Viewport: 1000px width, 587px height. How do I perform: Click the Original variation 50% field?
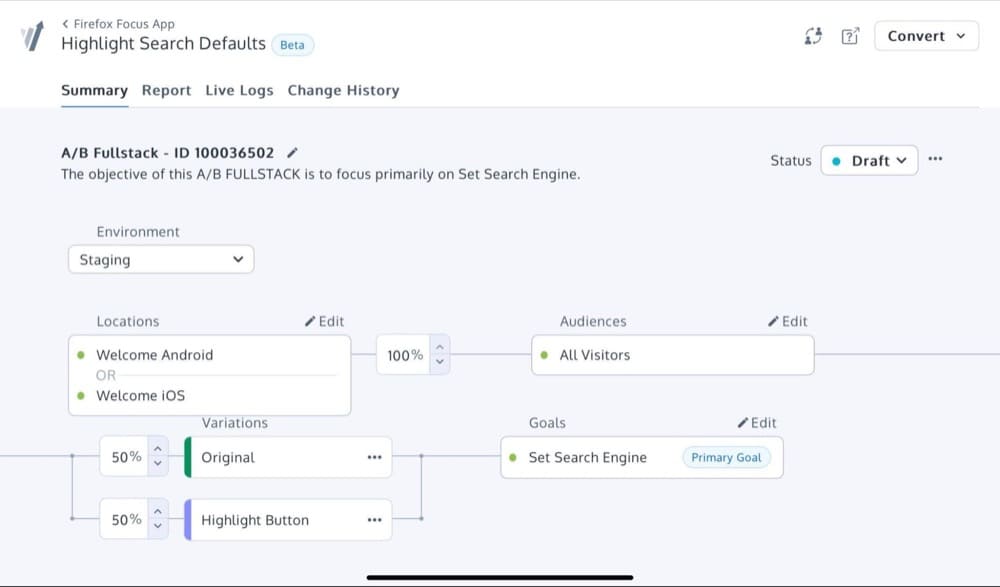[126, 457]
